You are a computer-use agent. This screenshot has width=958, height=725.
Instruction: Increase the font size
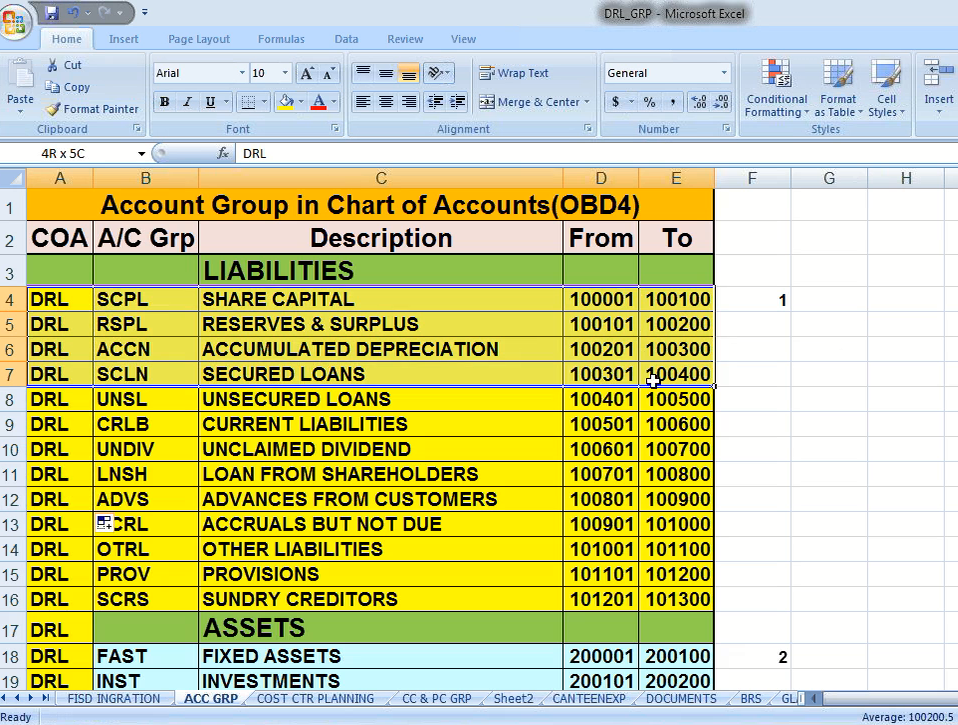point(306,73)
